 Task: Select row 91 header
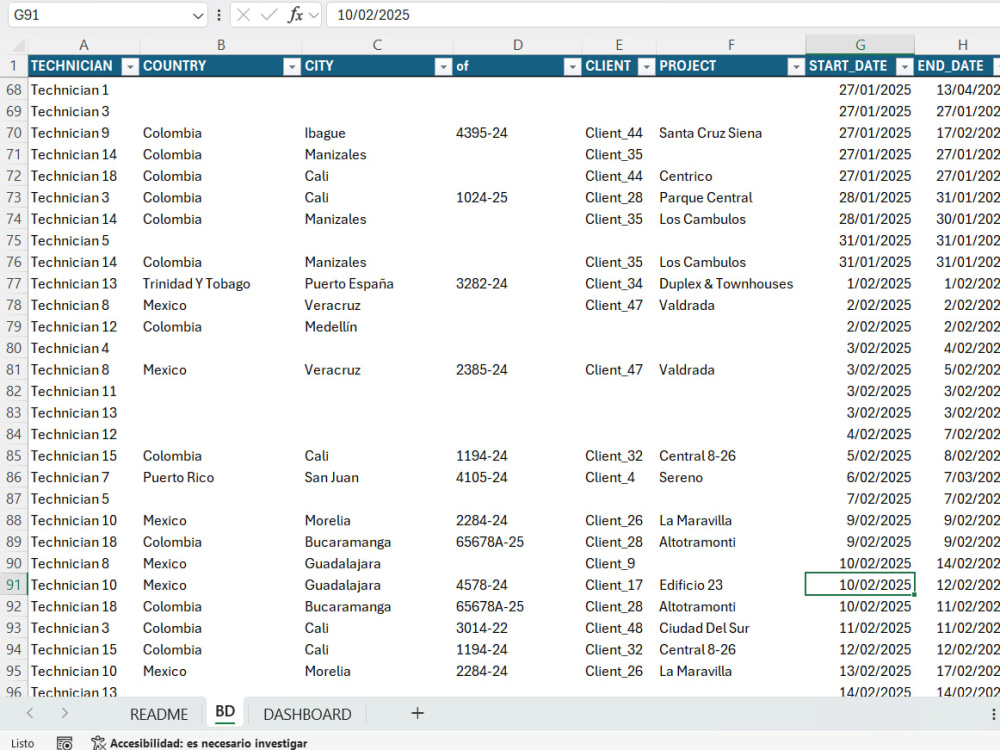13,585
